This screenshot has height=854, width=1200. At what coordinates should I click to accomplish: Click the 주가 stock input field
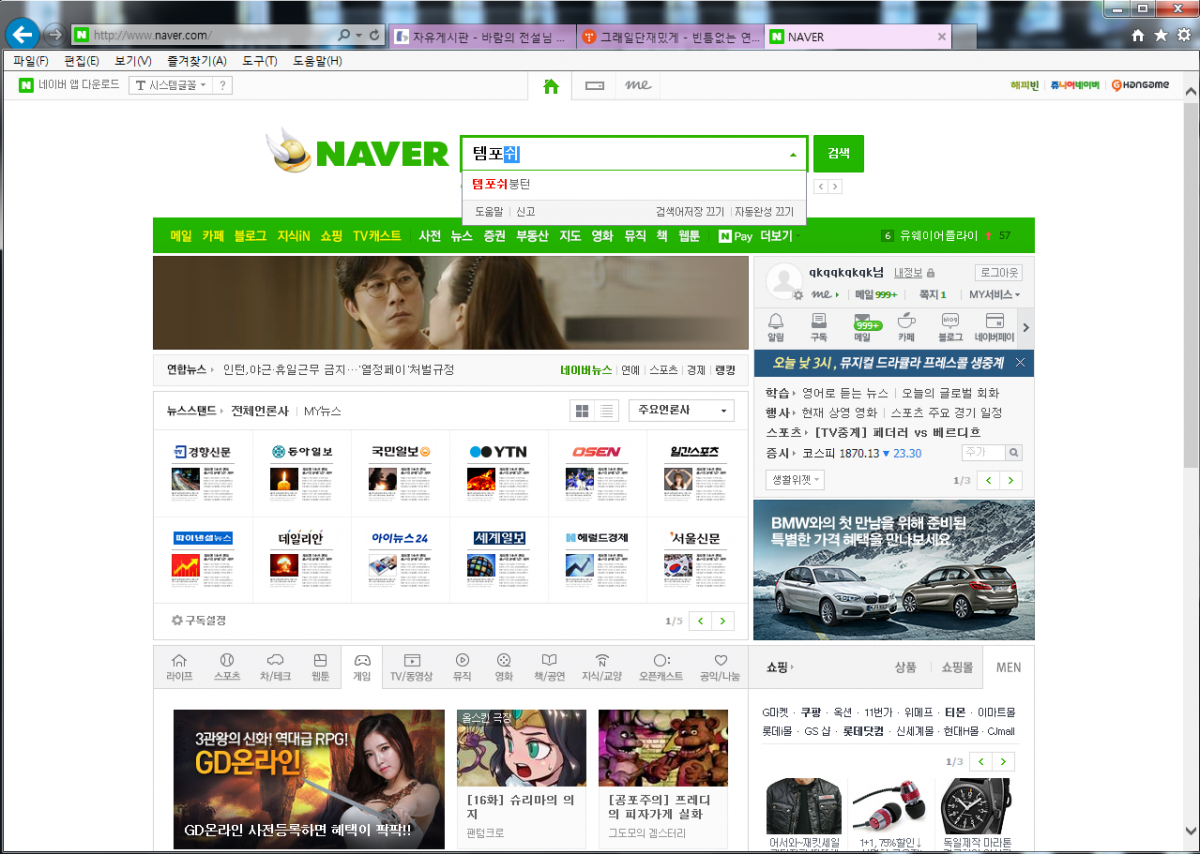click(x=983, y=453)
